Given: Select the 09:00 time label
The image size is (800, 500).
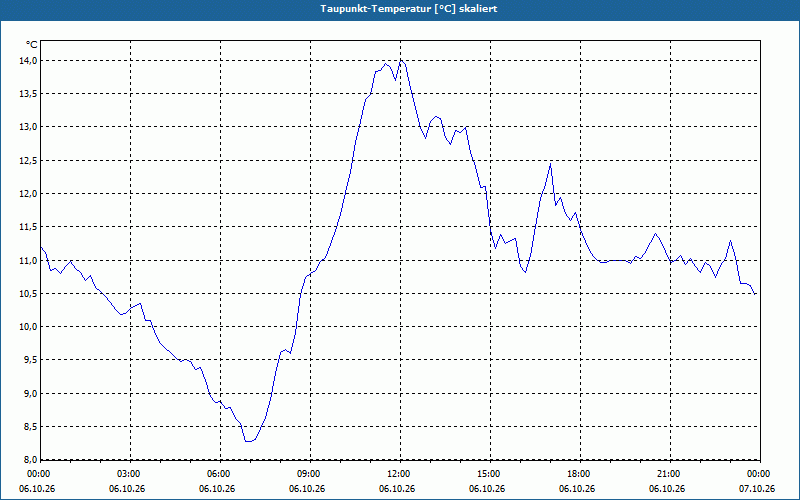Looking at the screenshot, I should point(310,474).
